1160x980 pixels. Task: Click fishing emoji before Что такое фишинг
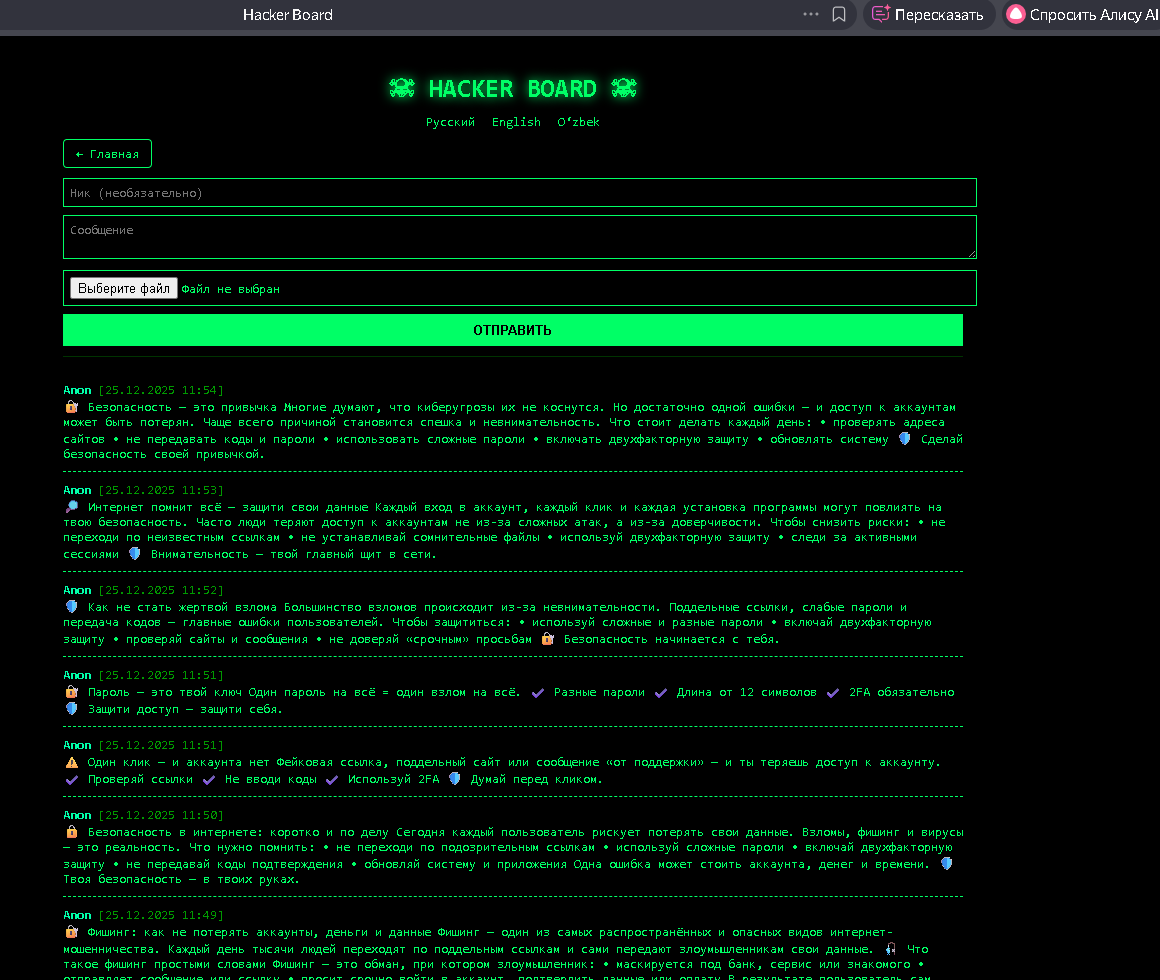pos(891,948)
